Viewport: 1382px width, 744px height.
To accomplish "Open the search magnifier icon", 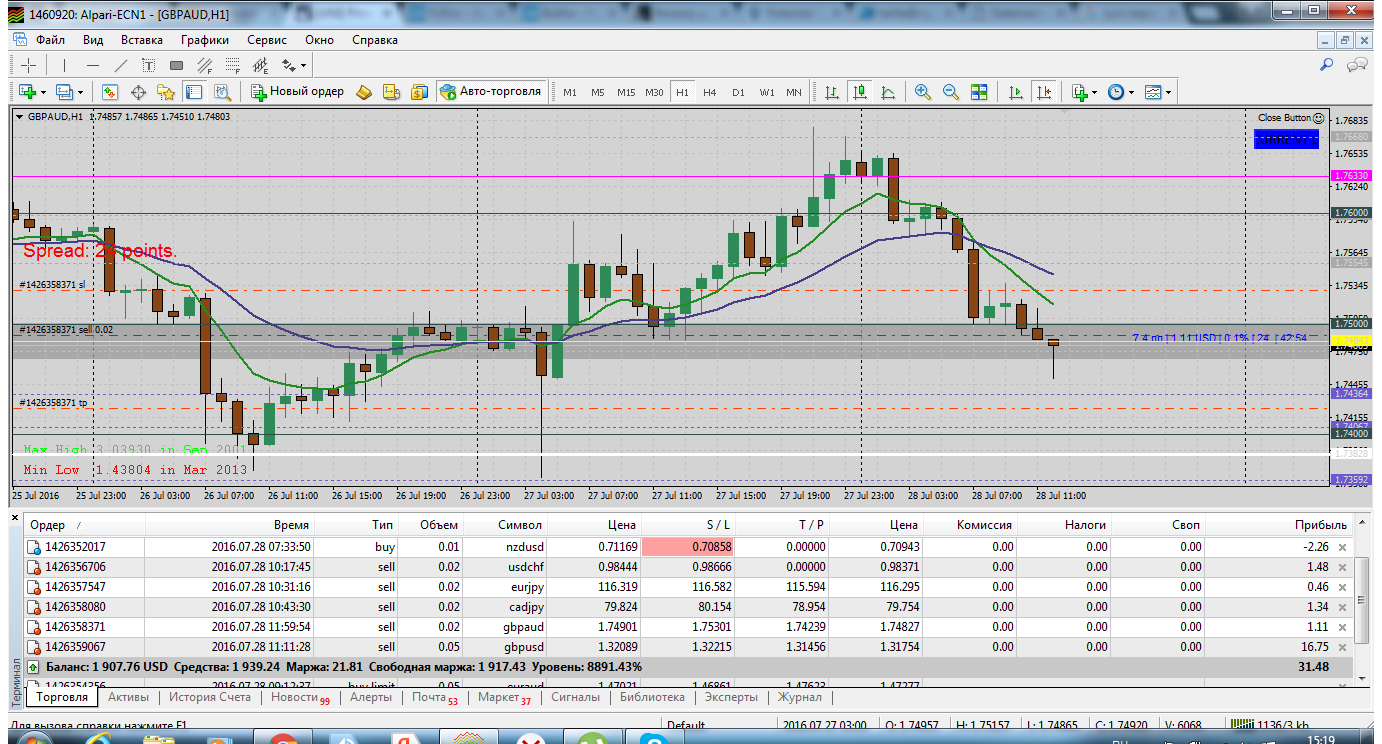I will 1327,65.
